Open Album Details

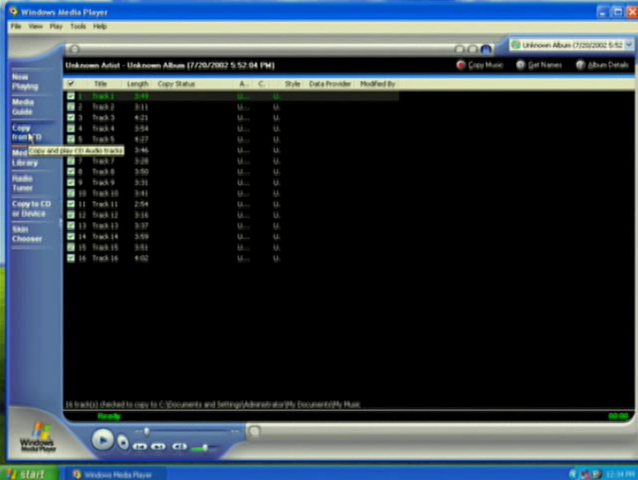click(x=603, y=65)
